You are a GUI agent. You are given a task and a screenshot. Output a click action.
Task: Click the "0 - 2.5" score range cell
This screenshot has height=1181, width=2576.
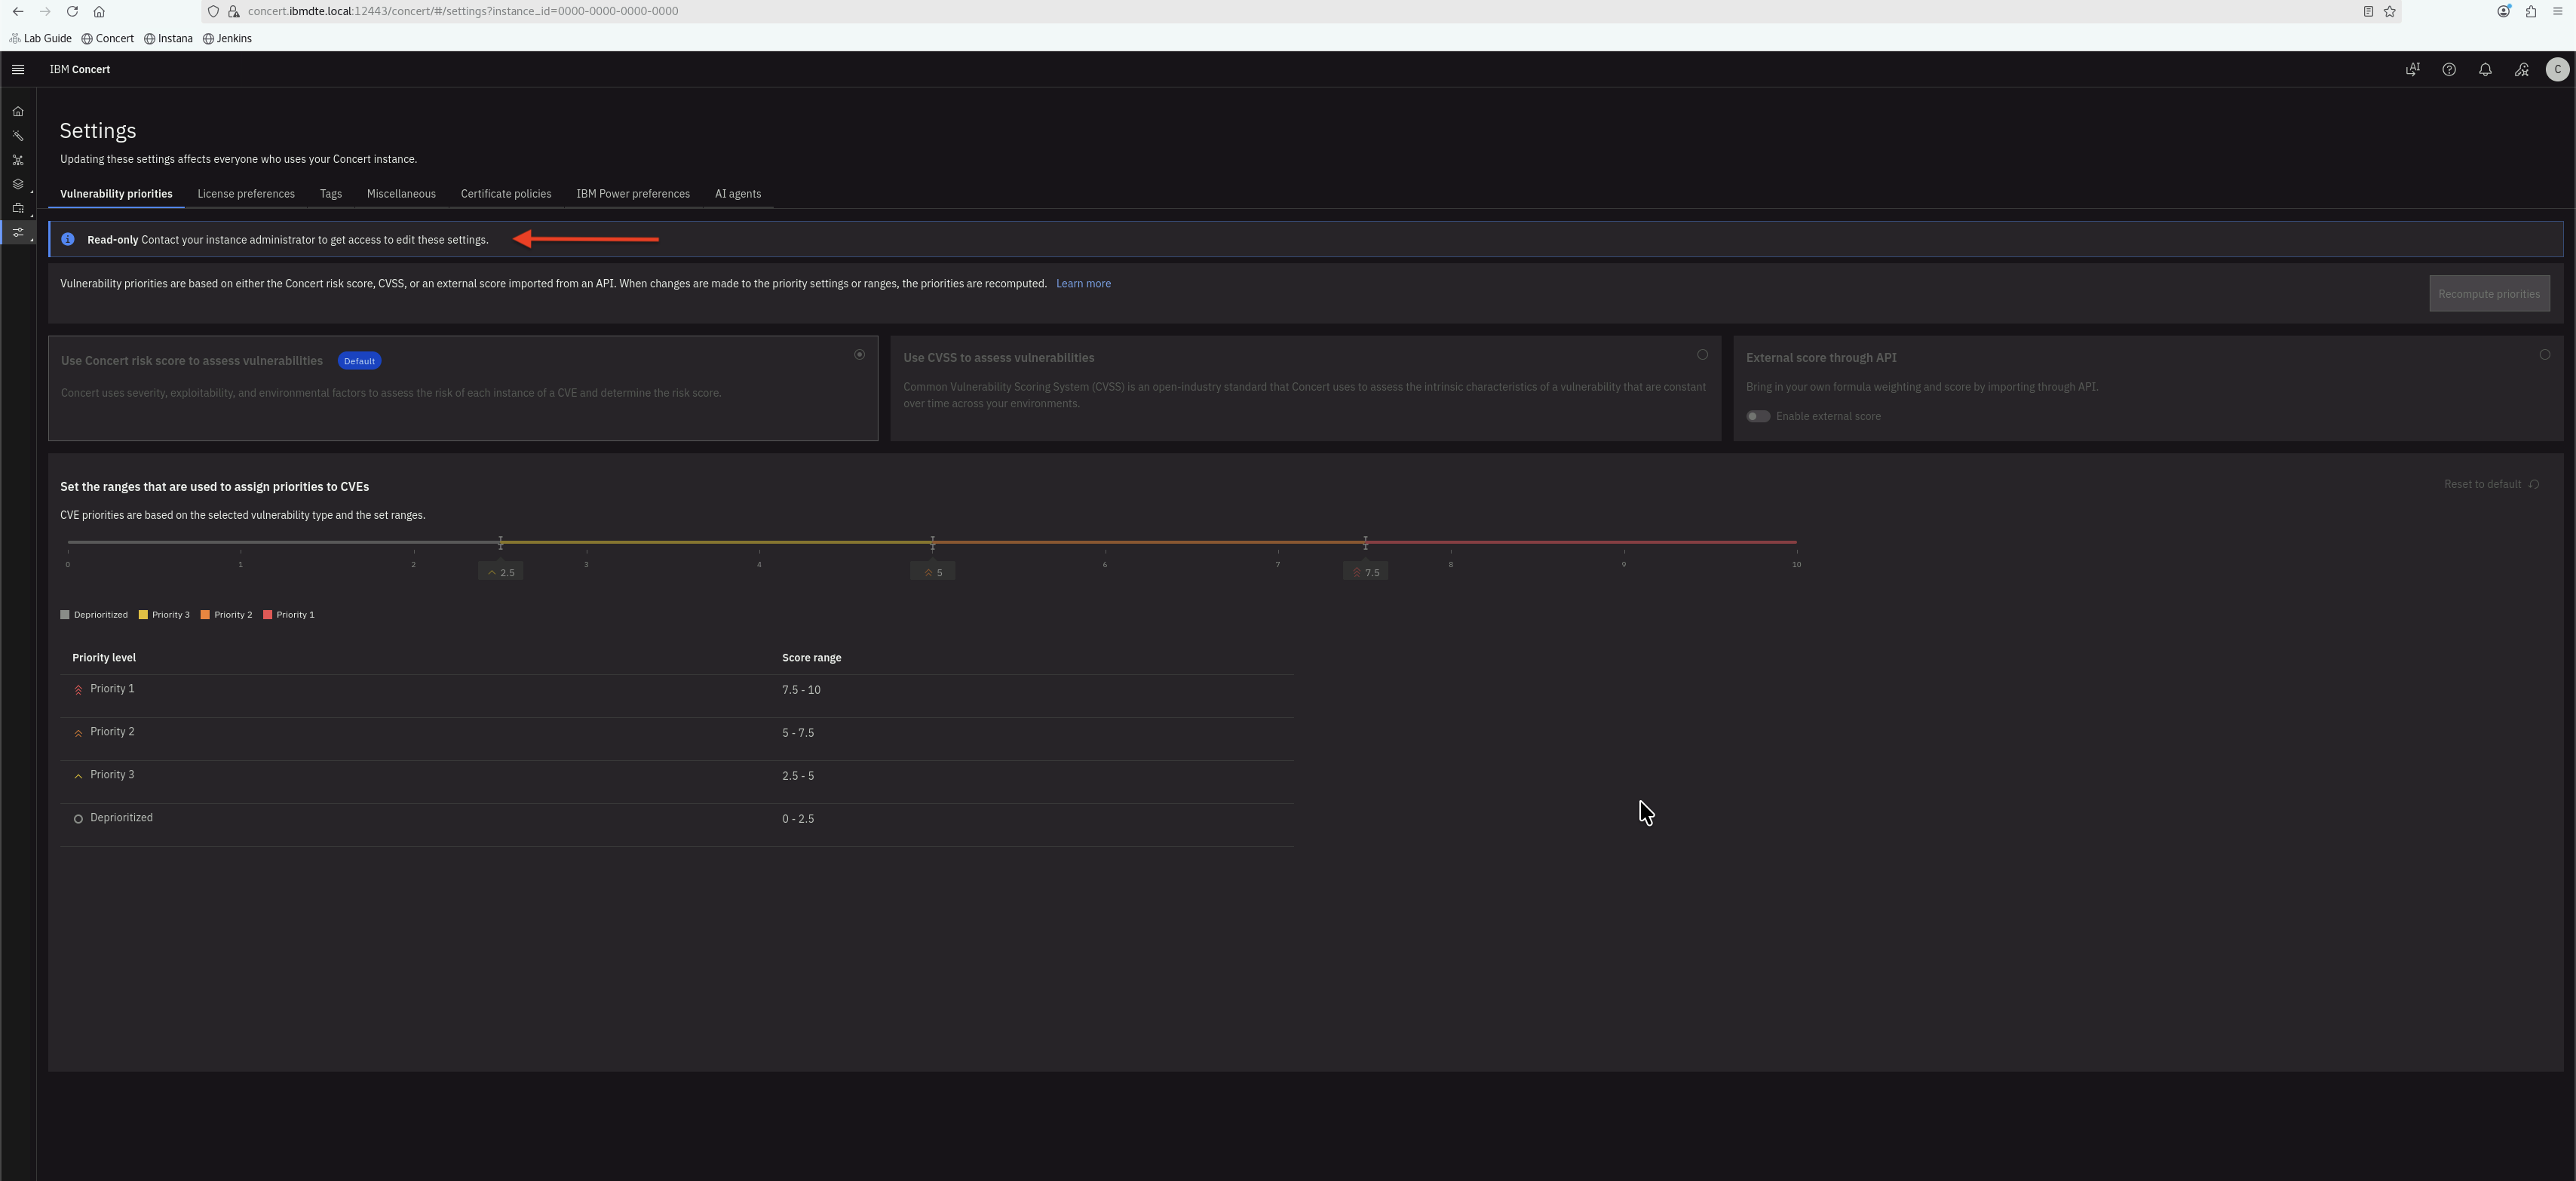coord(798,819)
